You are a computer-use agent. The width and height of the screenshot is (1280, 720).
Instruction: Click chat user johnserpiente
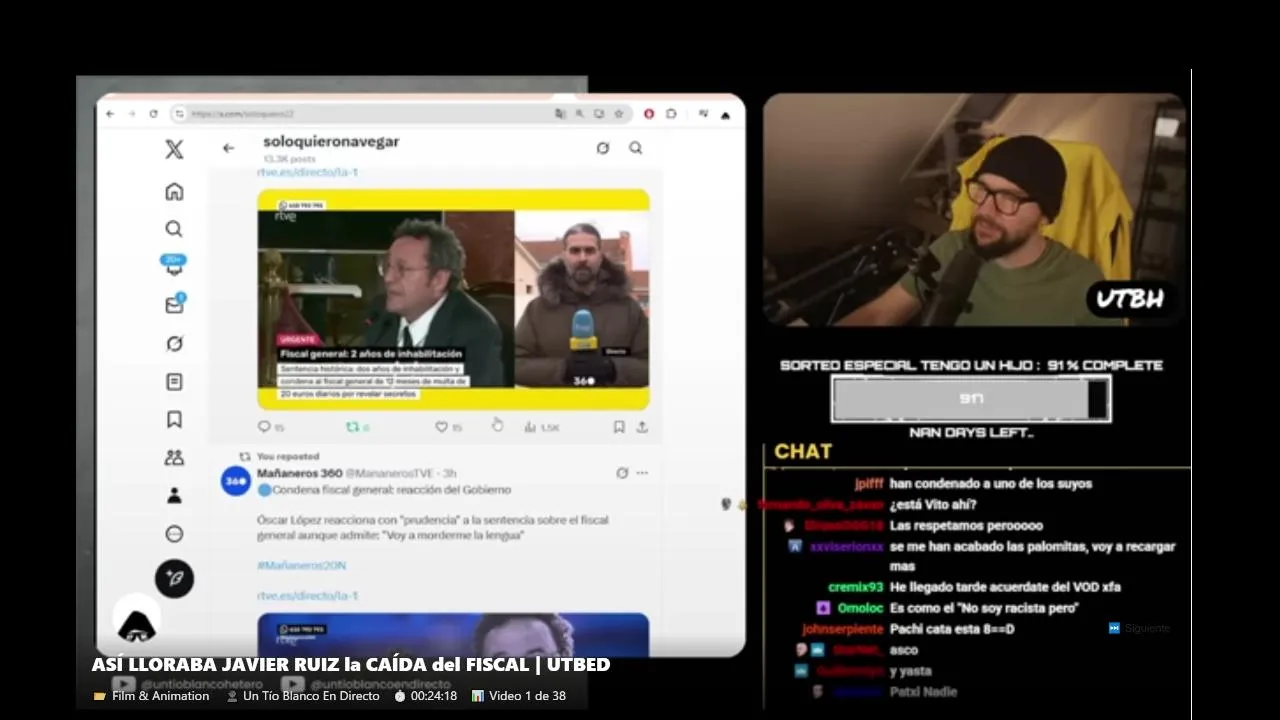tap(843, 629)
